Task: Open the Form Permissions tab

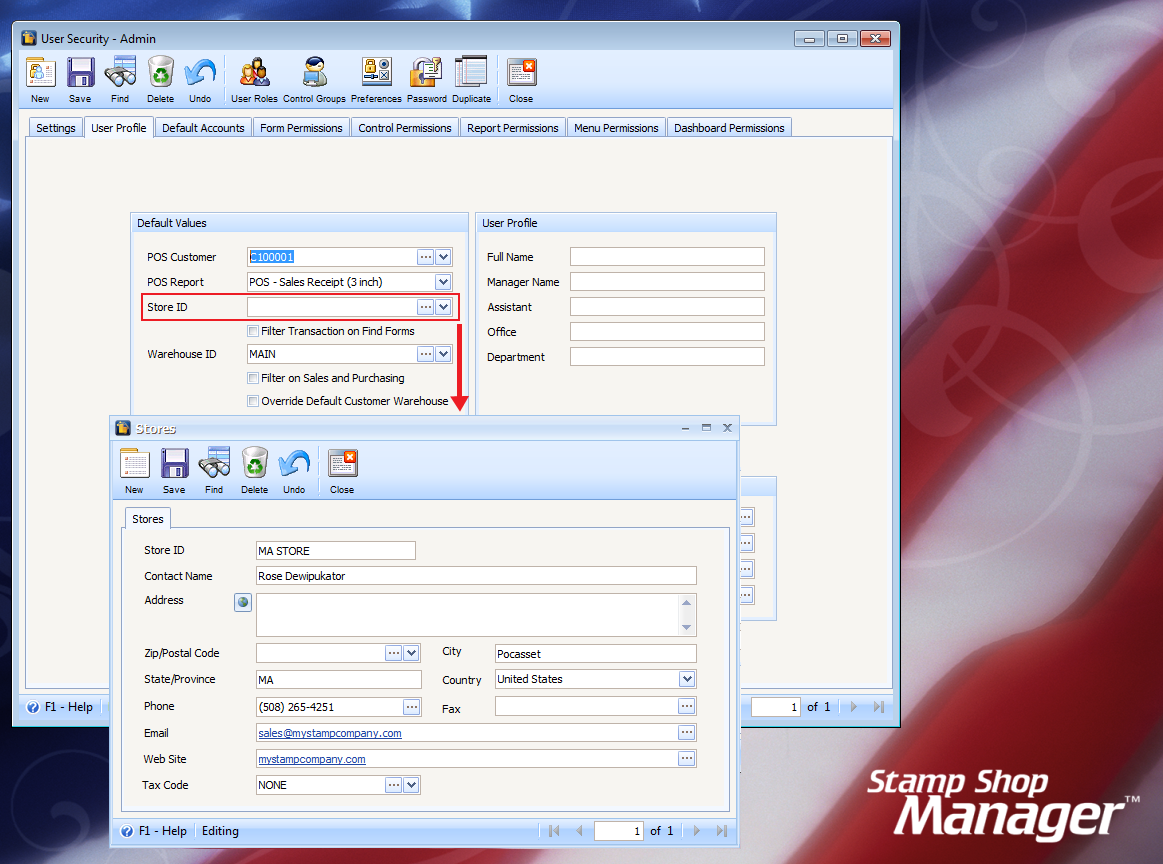Action: [x=301, y=128]
